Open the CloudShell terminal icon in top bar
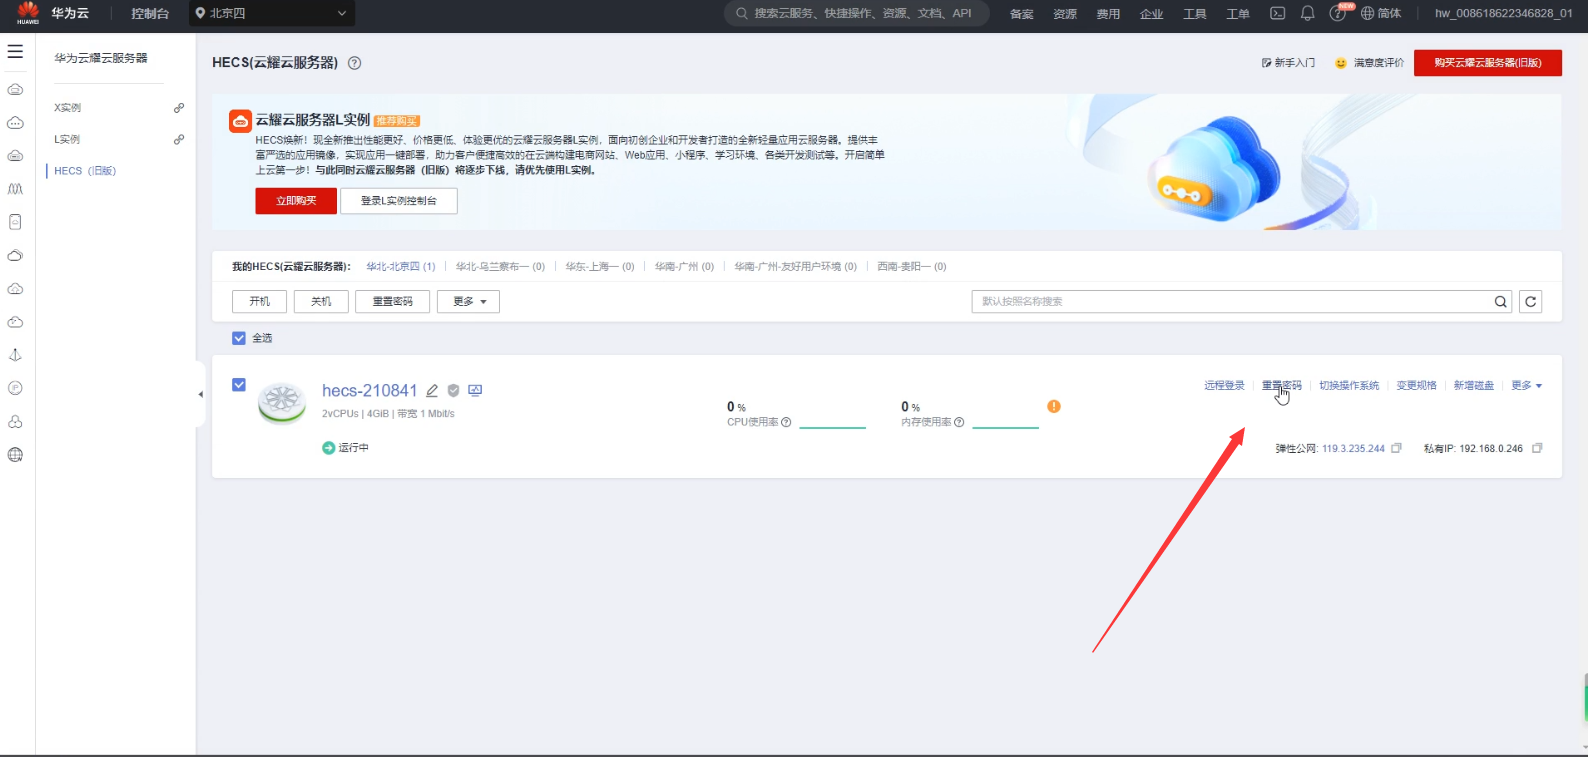 [1277, 13]
